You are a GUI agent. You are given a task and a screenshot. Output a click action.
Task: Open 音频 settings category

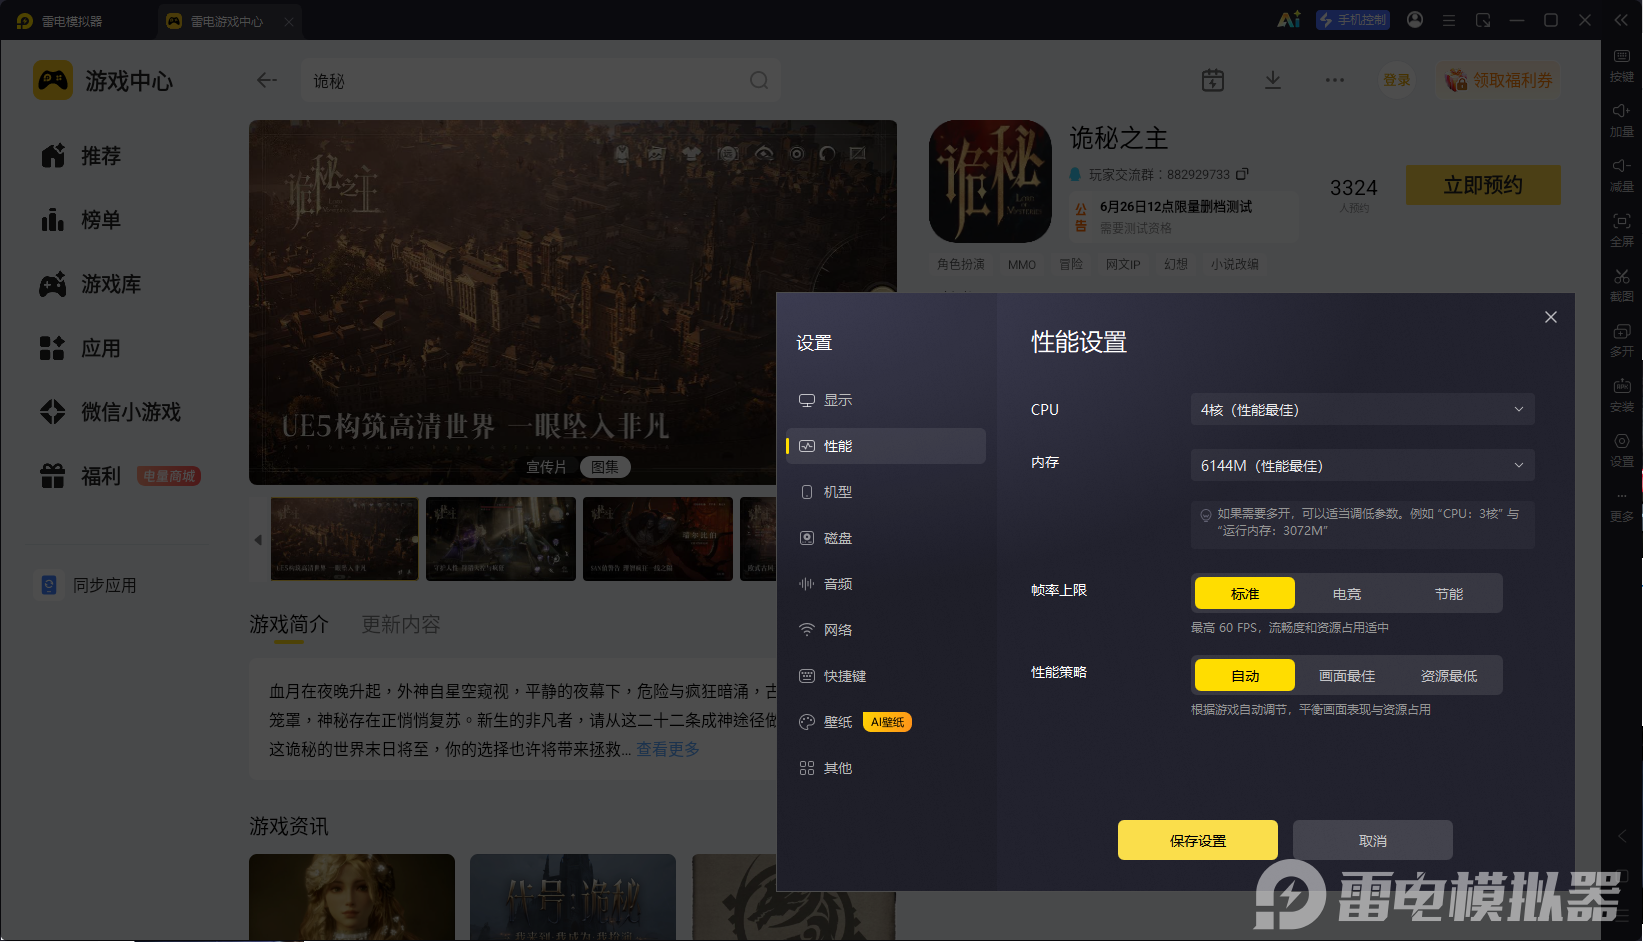(886, 584)
